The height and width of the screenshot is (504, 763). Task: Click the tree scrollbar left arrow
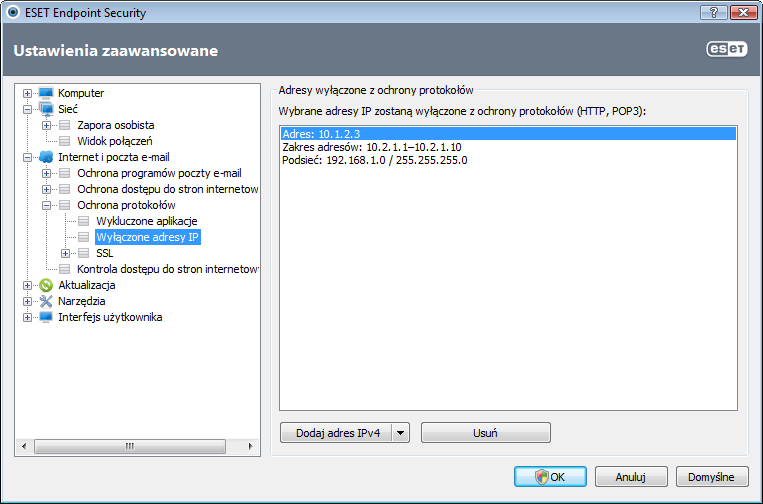[x=24, y=446]
